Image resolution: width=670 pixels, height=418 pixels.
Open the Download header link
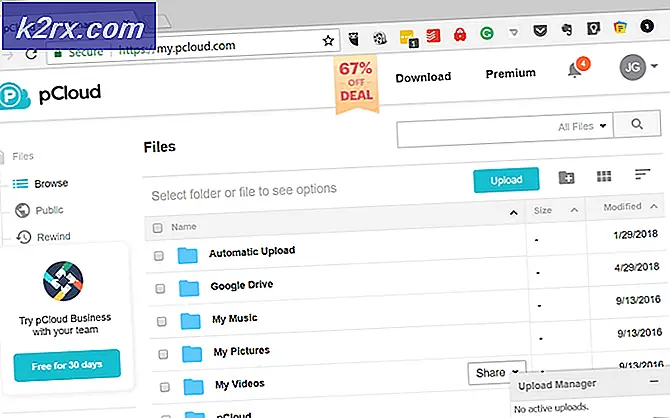pyautogui.click(x=423, y=77)
